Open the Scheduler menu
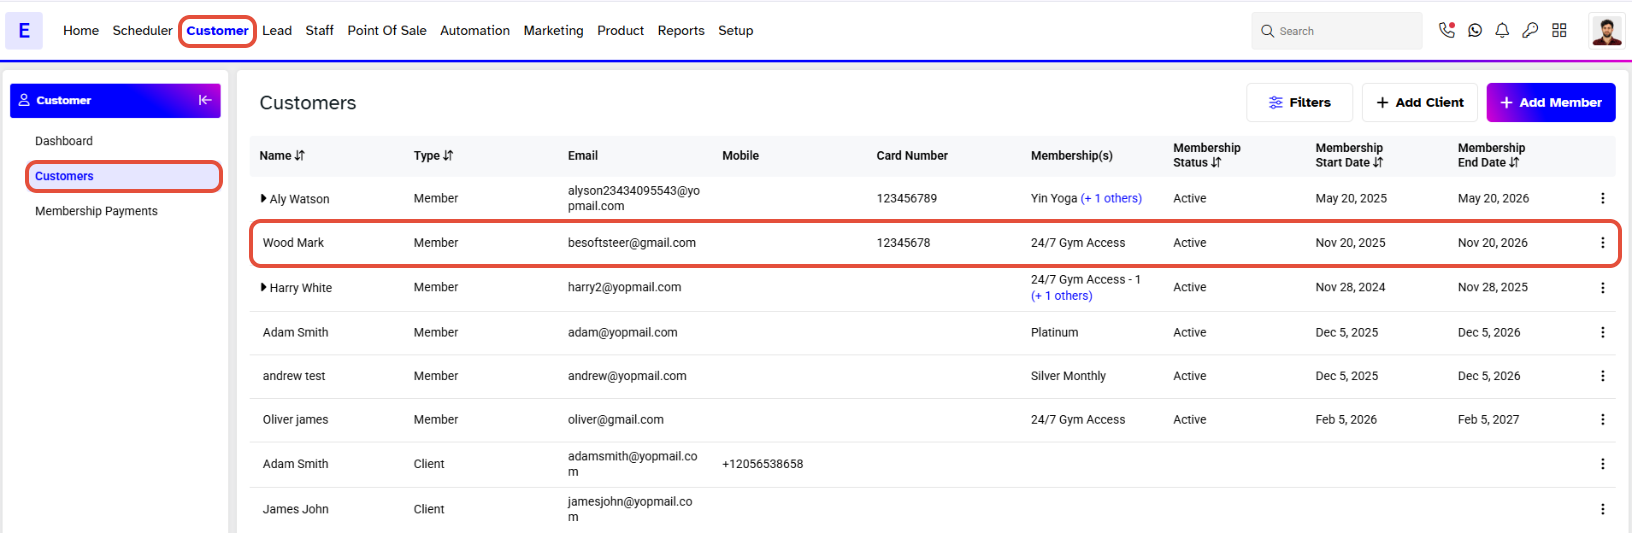 [142, 31]
